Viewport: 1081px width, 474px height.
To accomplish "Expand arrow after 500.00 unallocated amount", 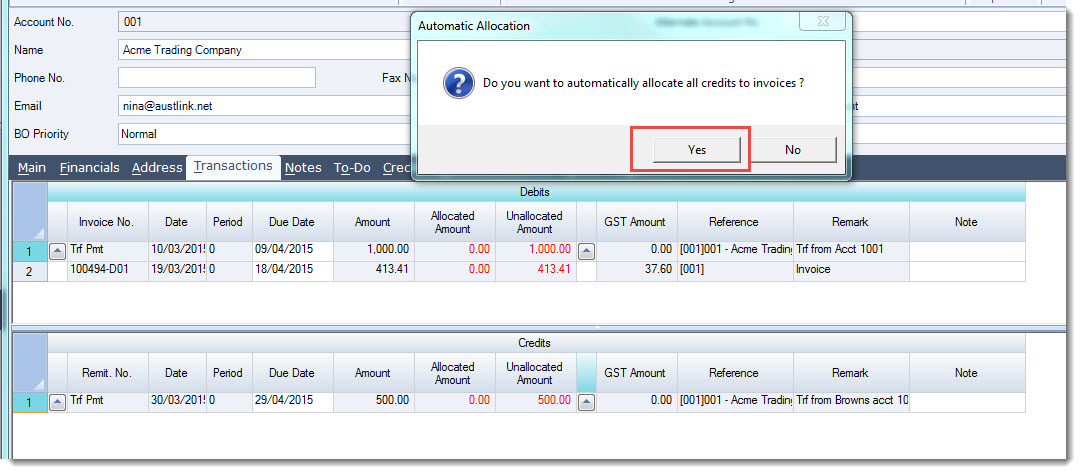I will (x=586, y=402).
